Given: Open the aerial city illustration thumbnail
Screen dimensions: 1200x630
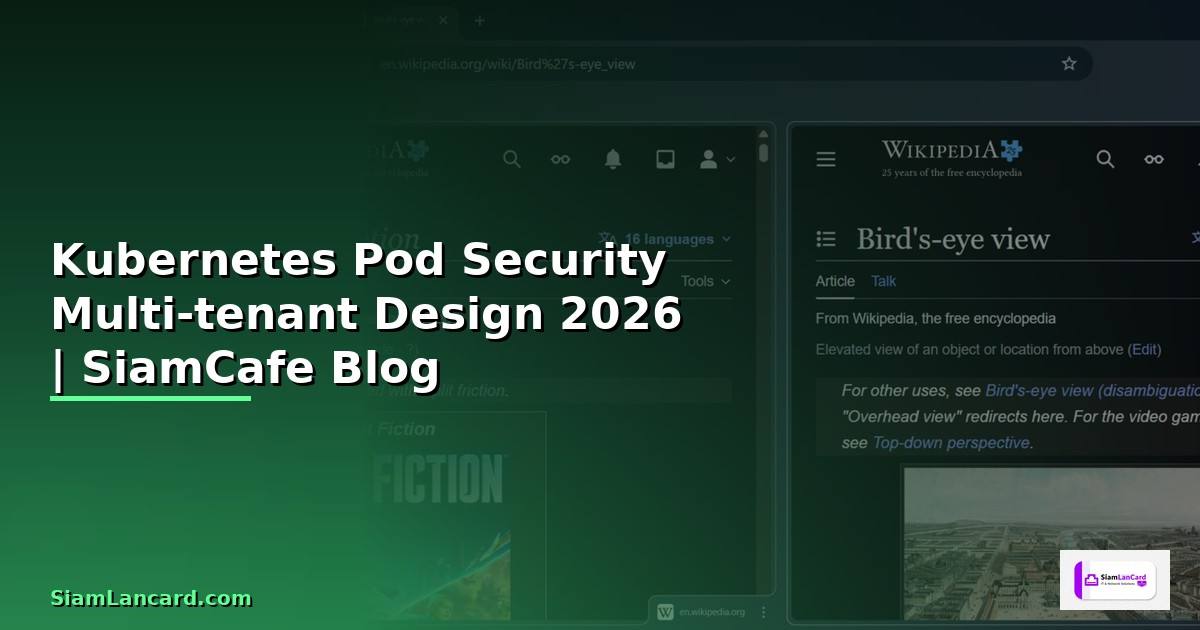Looking at the screenshot, I should 1050,545.
